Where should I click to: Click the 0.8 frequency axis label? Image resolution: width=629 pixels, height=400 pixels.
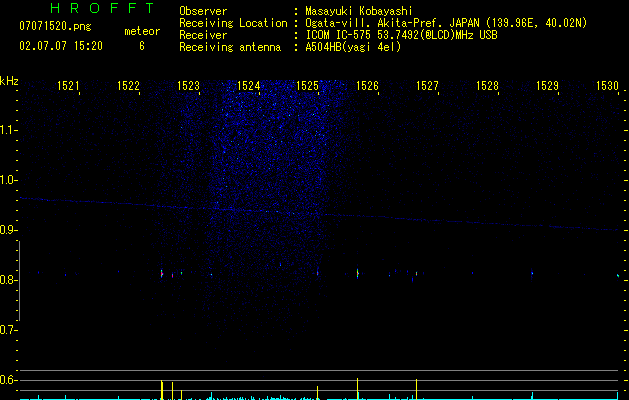click(x=8, y=280)
